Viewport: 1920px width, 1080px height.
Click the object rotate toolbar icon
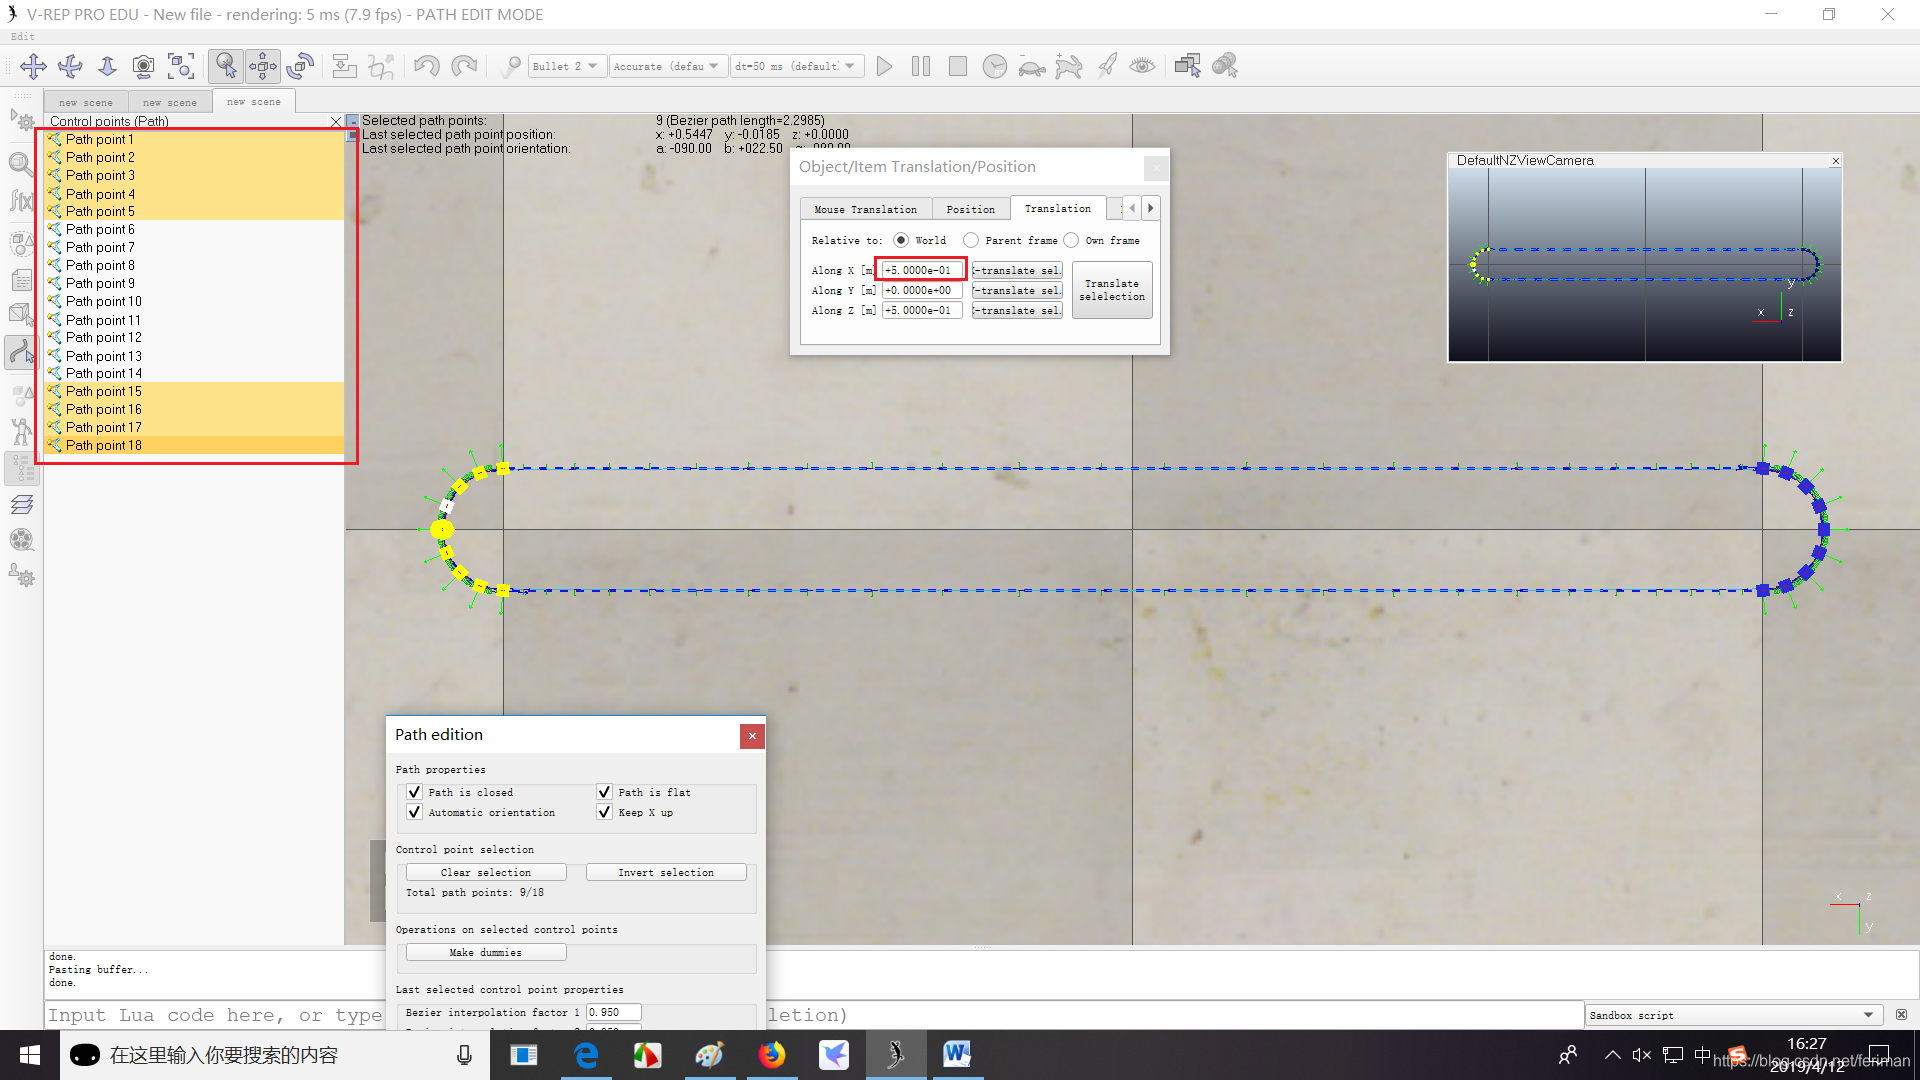pos(300,66)
